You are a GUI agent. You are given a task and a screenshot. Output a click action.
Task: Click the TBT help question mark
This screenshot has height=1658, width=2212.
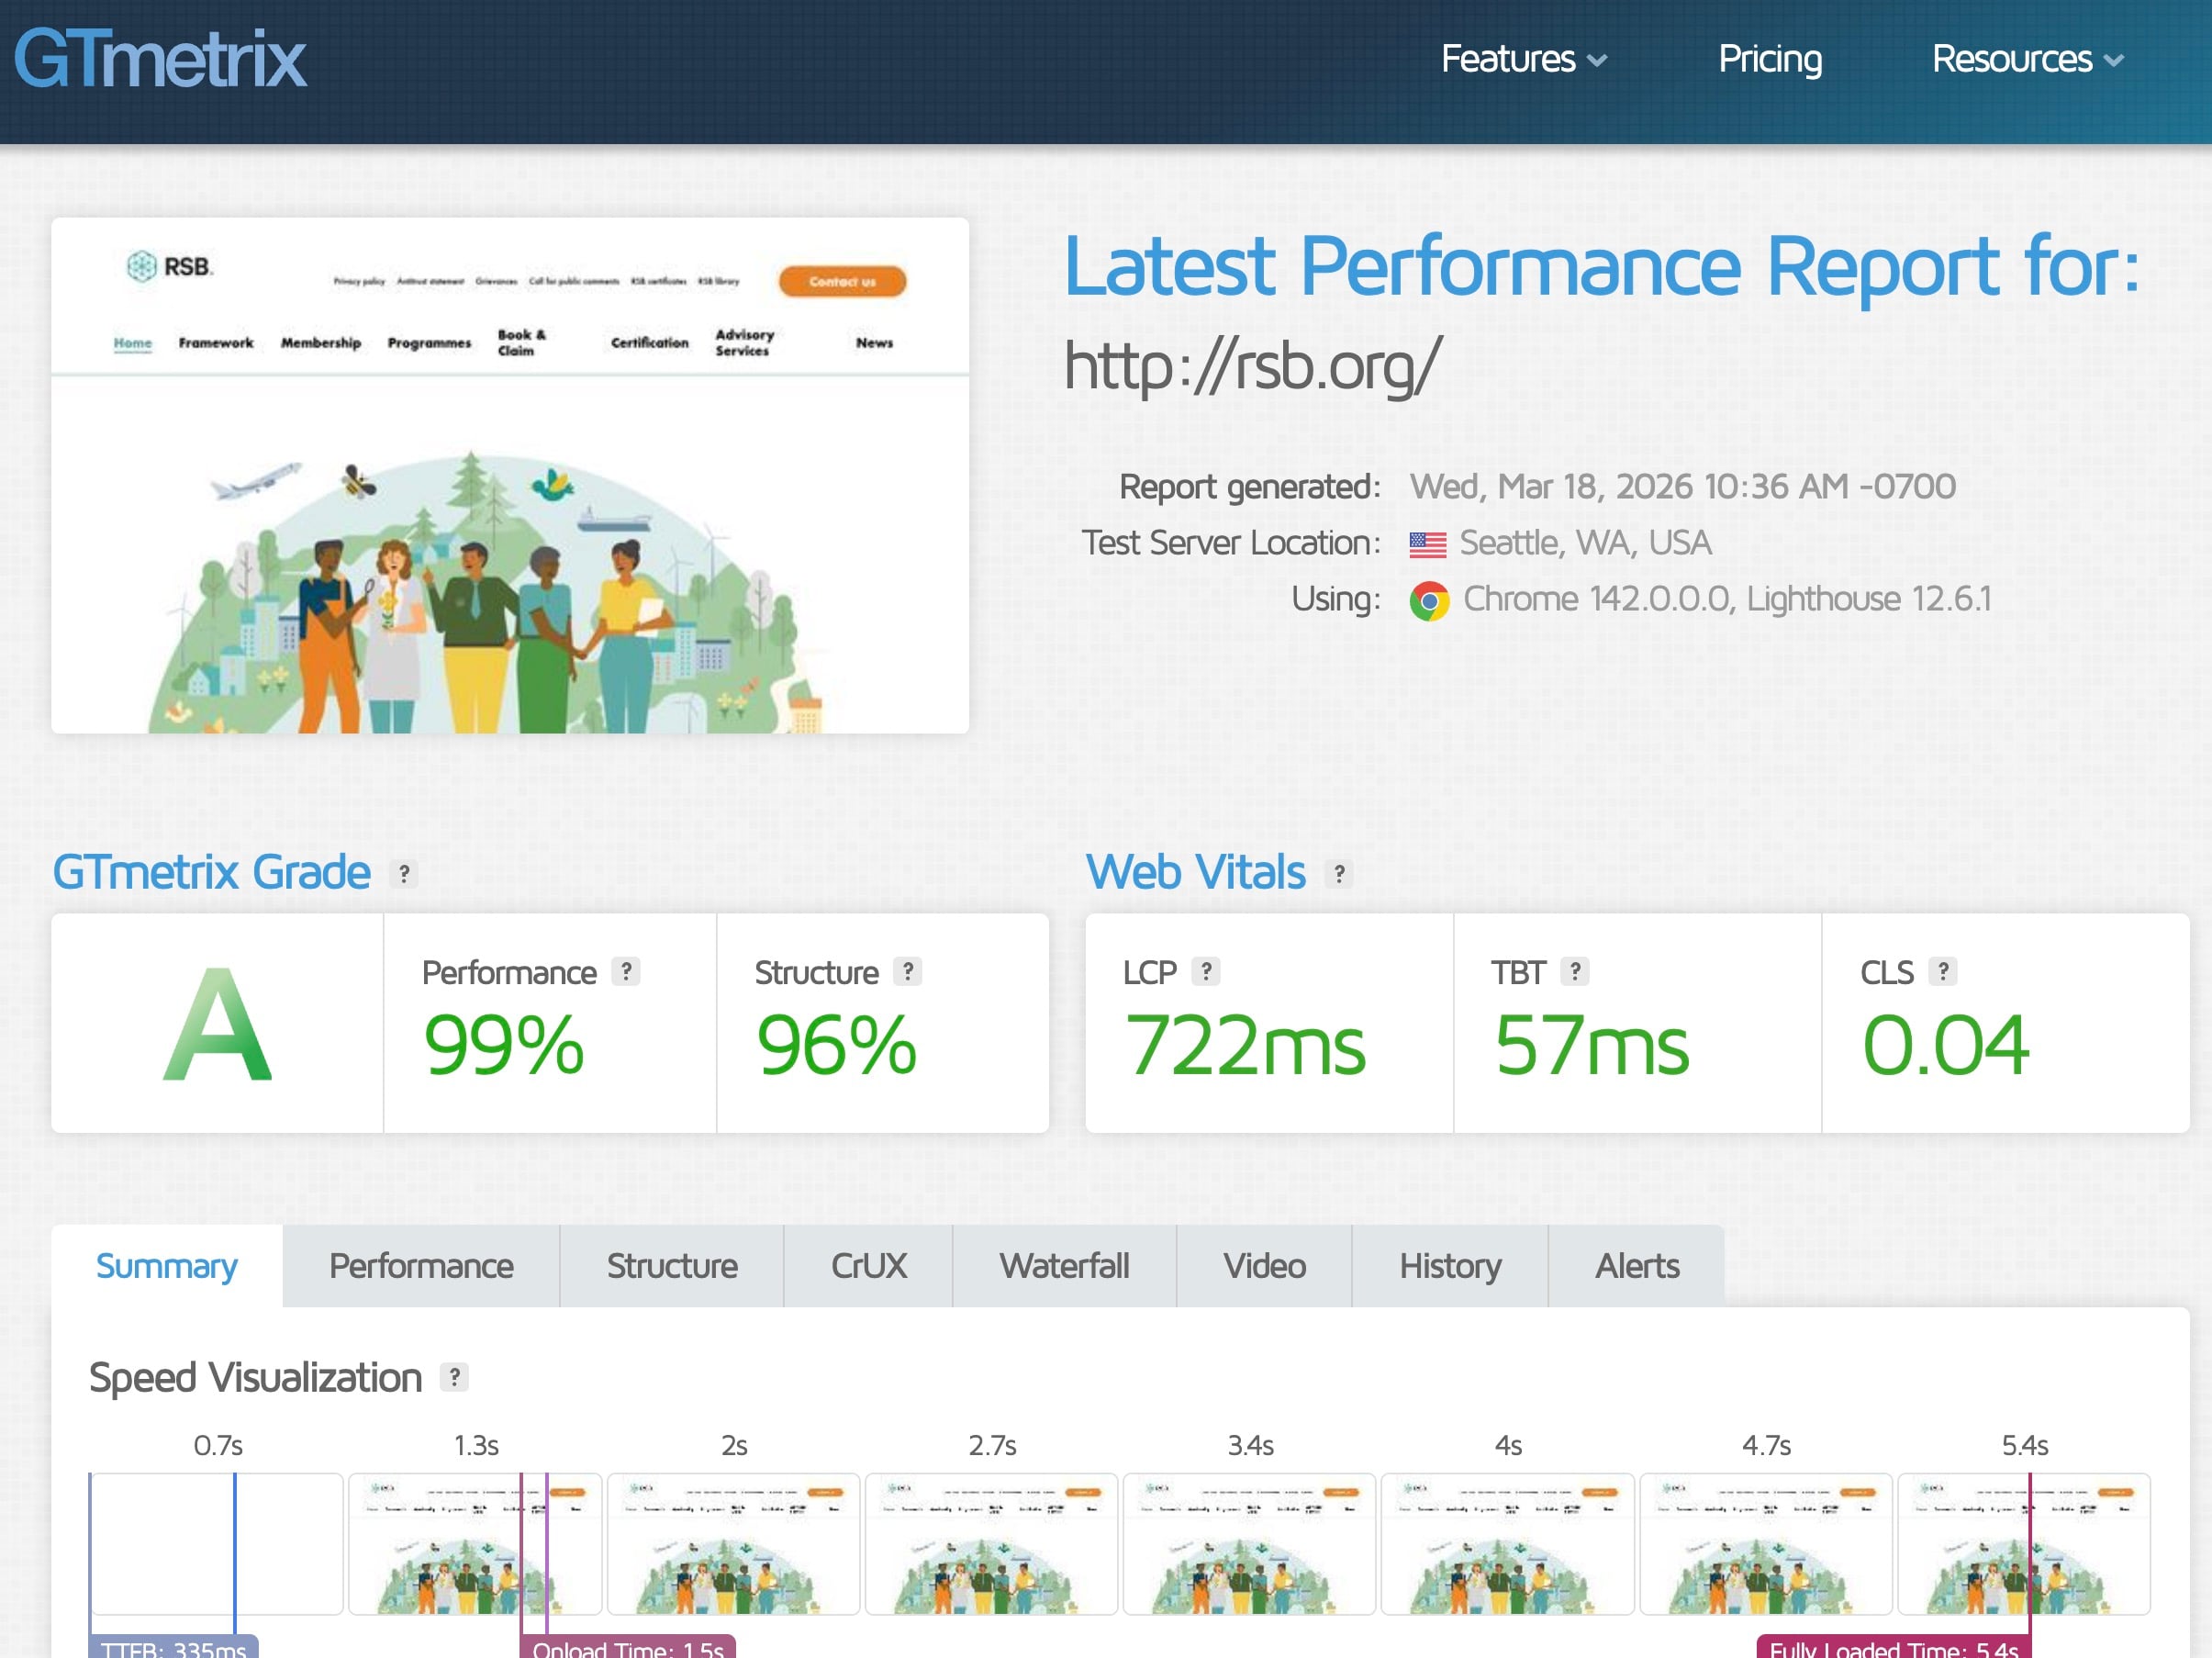[1575, 971]
